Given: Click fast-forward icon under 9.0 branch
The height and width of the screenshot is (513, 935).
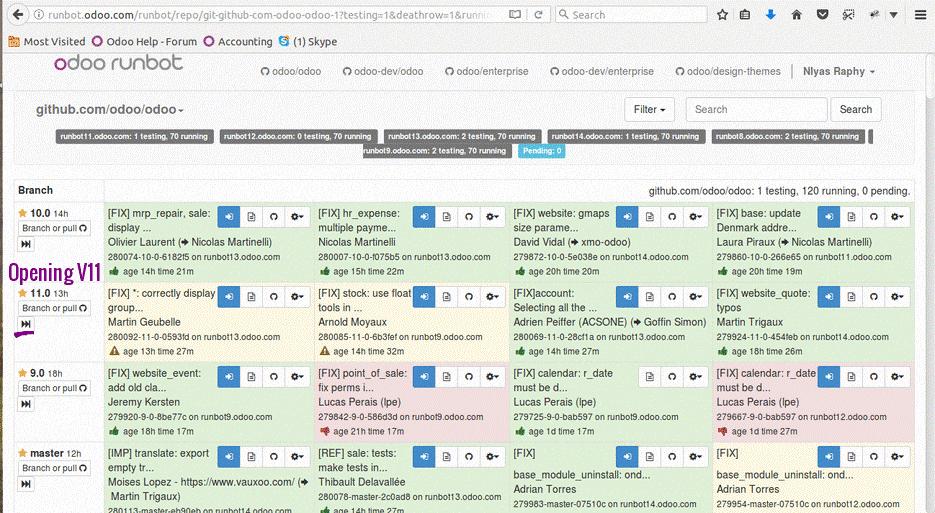Looking at the screenshot, I should click(26, 404).
